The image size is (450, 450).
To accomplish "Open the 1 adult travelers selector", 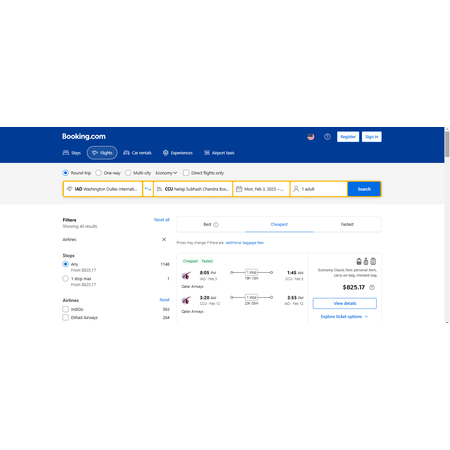I will click(x=319, y=189).
